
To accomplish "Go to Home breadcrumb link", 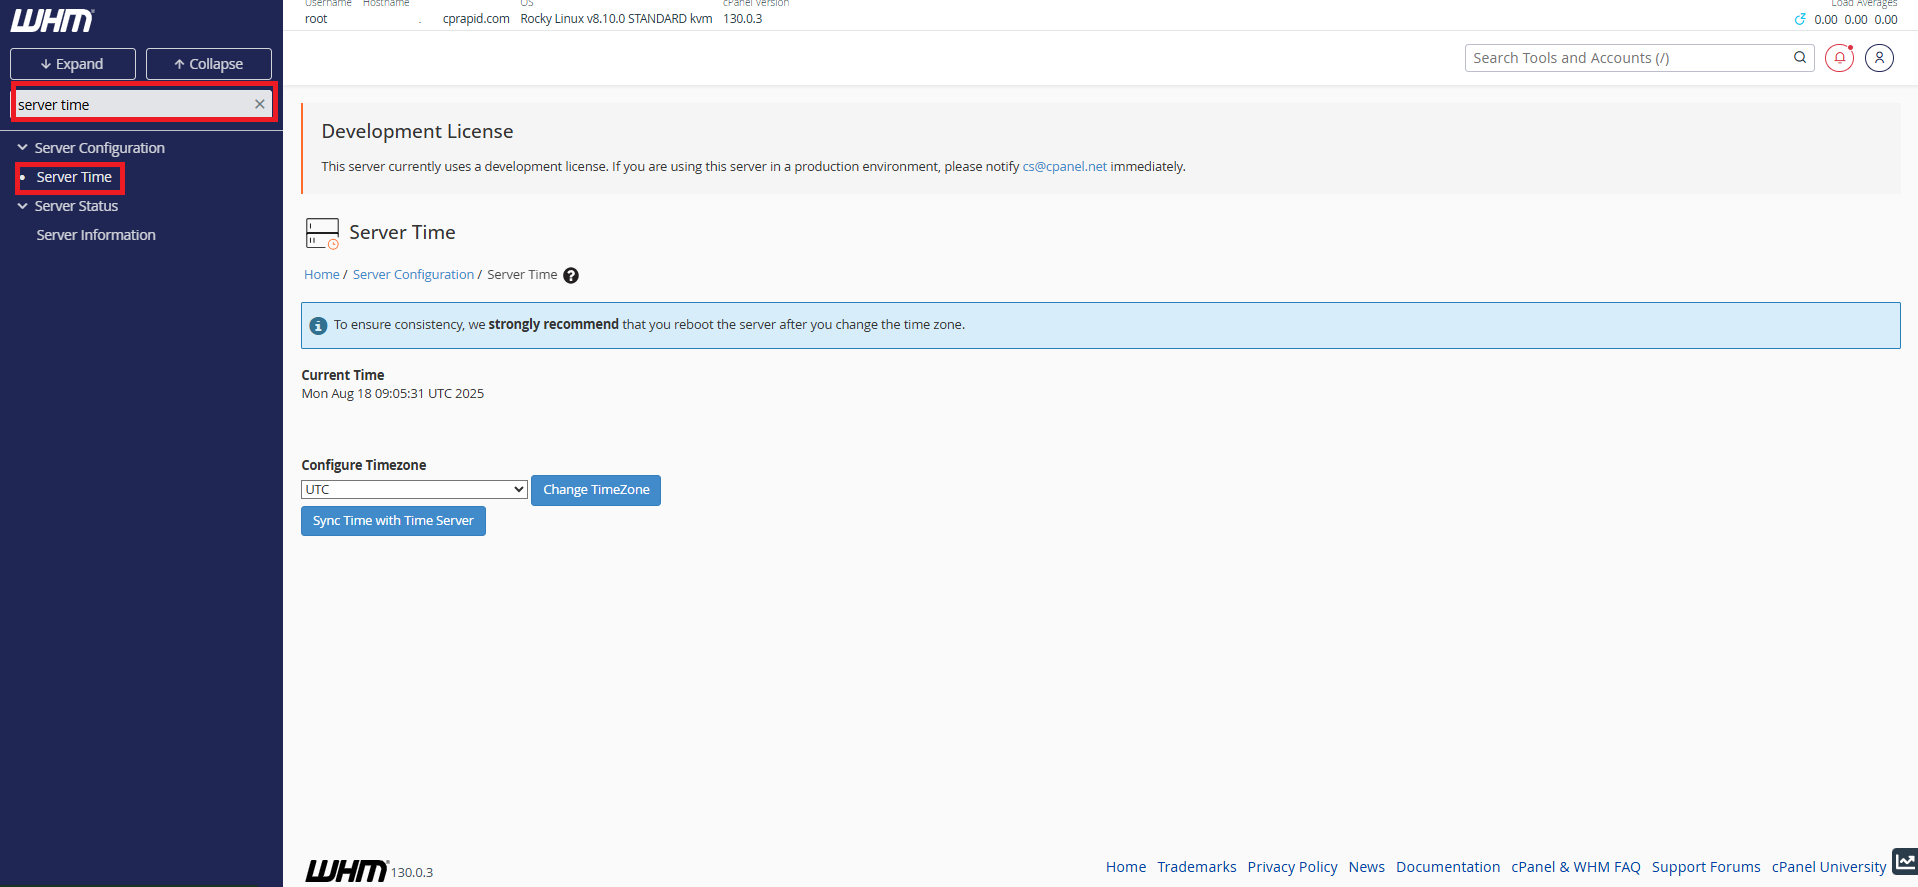I will click(x=322, y=275).
